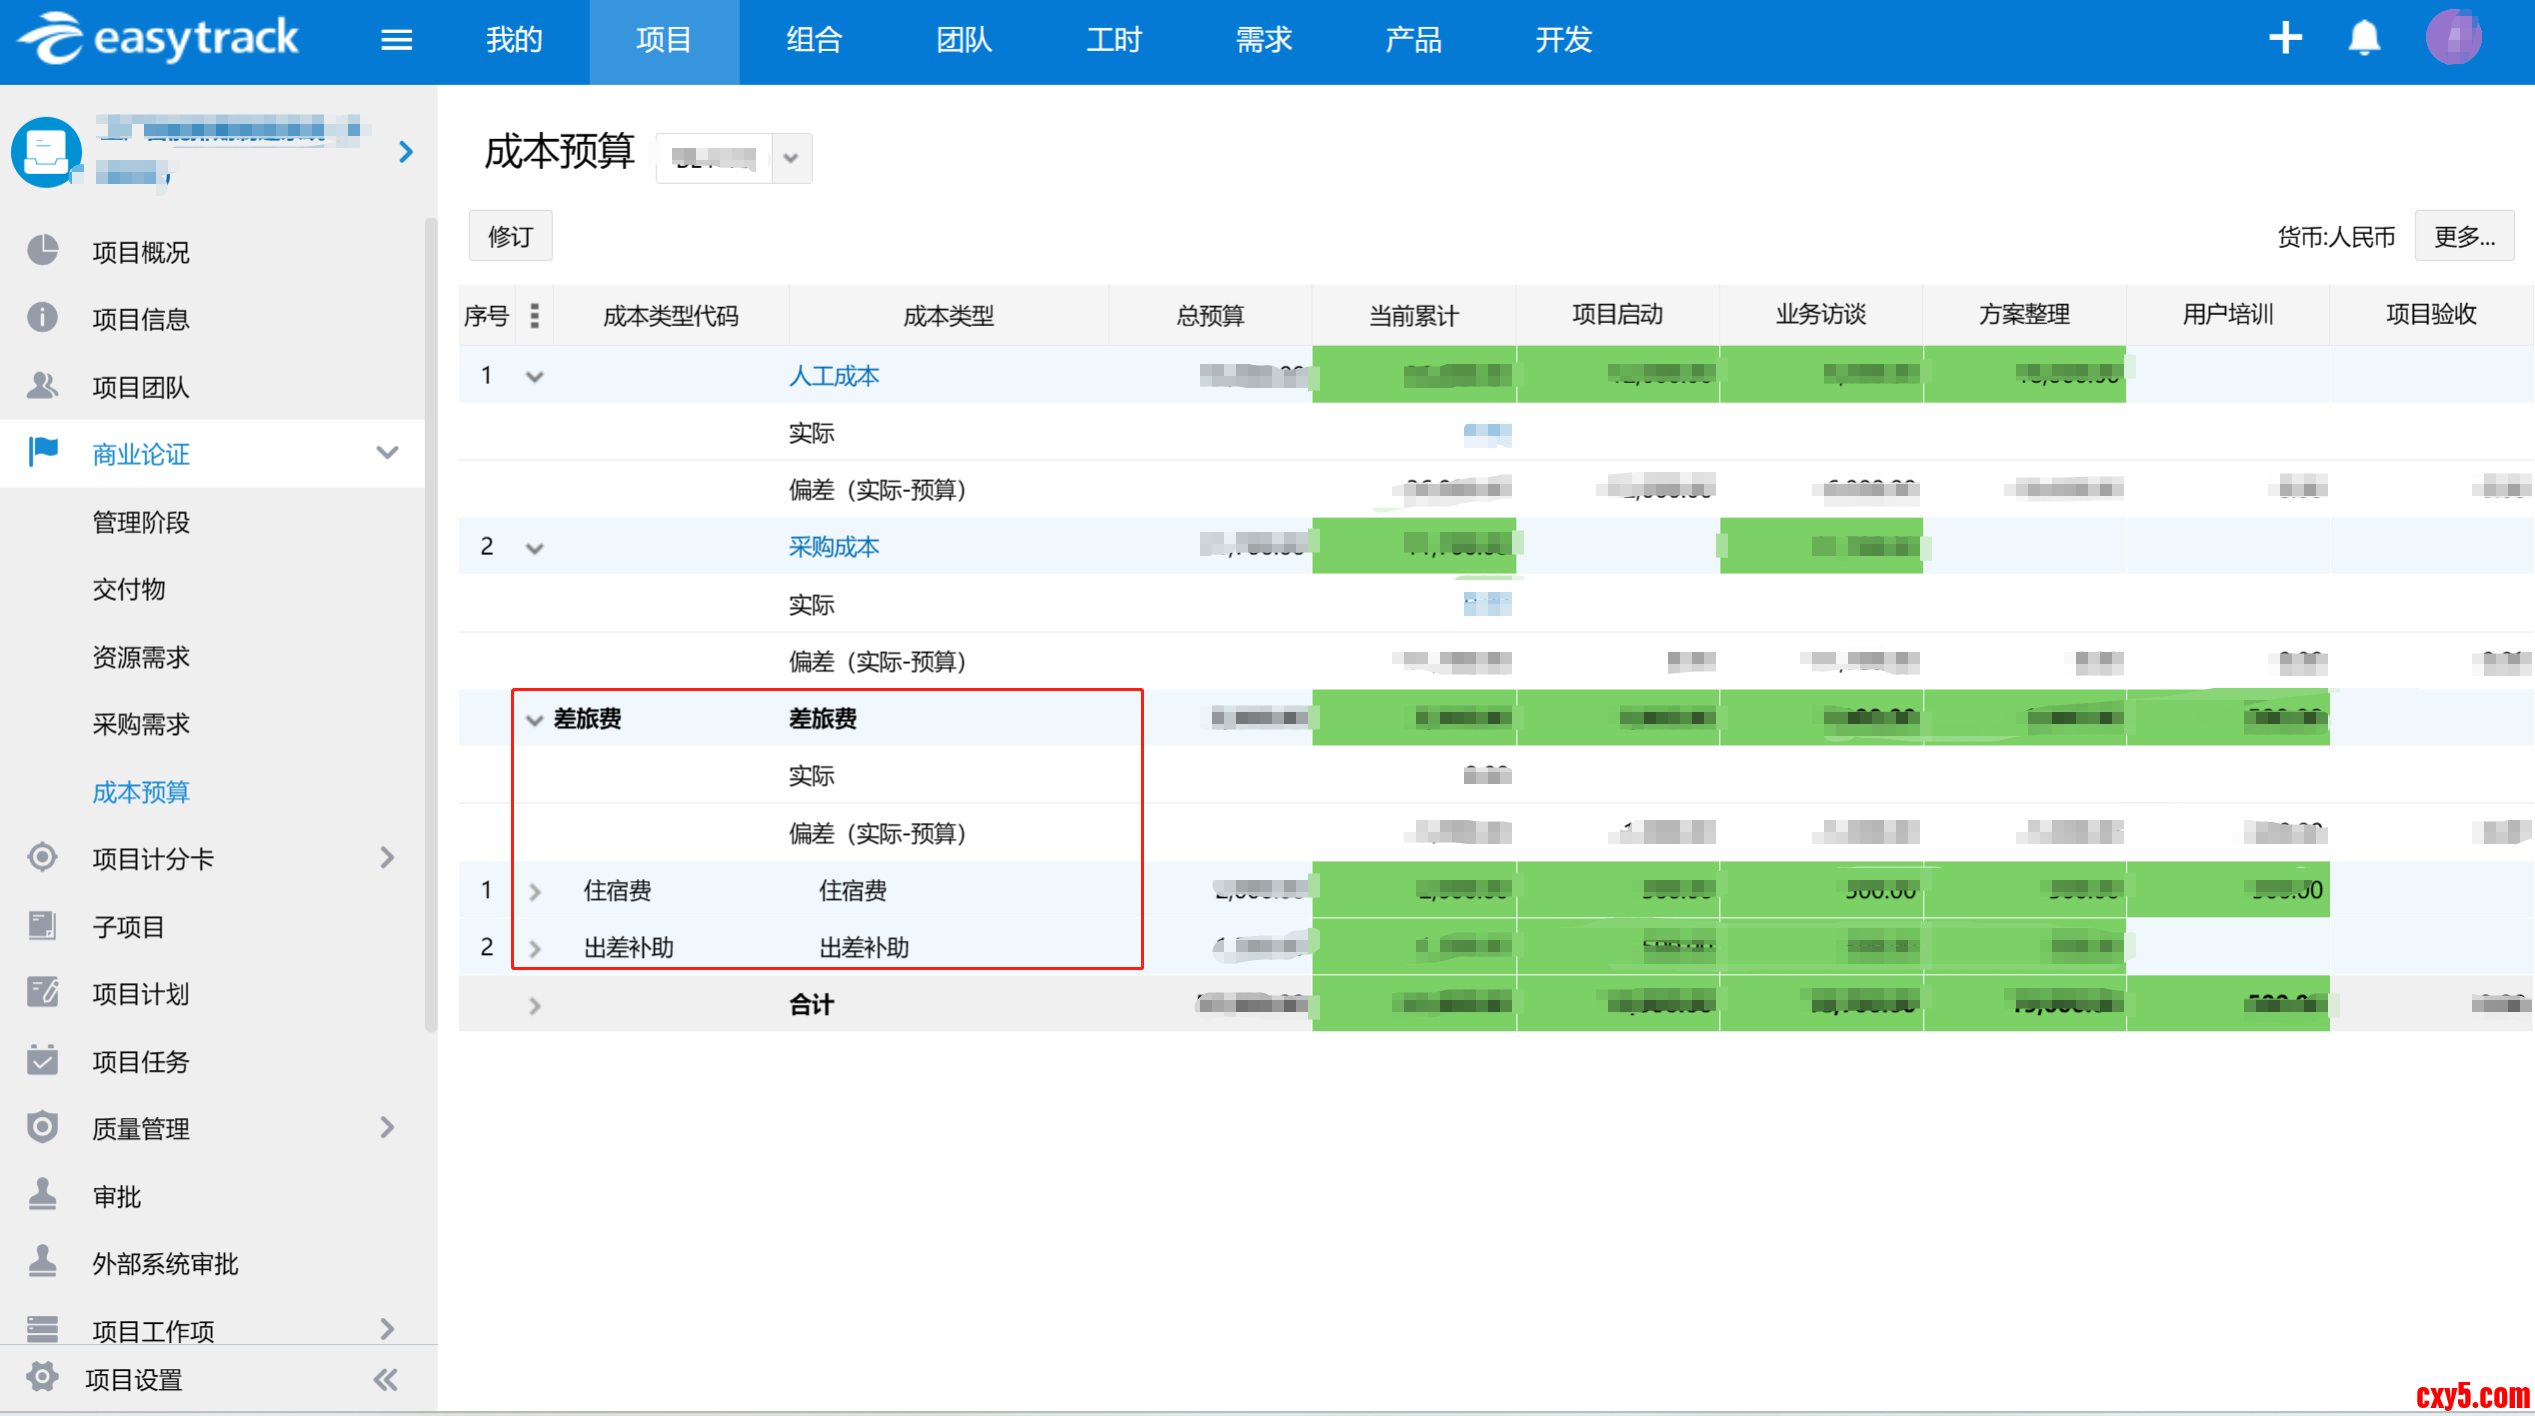This screenshot has height=1416, width=2535.
Task: Expand the 合计 row
Action: click(x=535, y=1006)
